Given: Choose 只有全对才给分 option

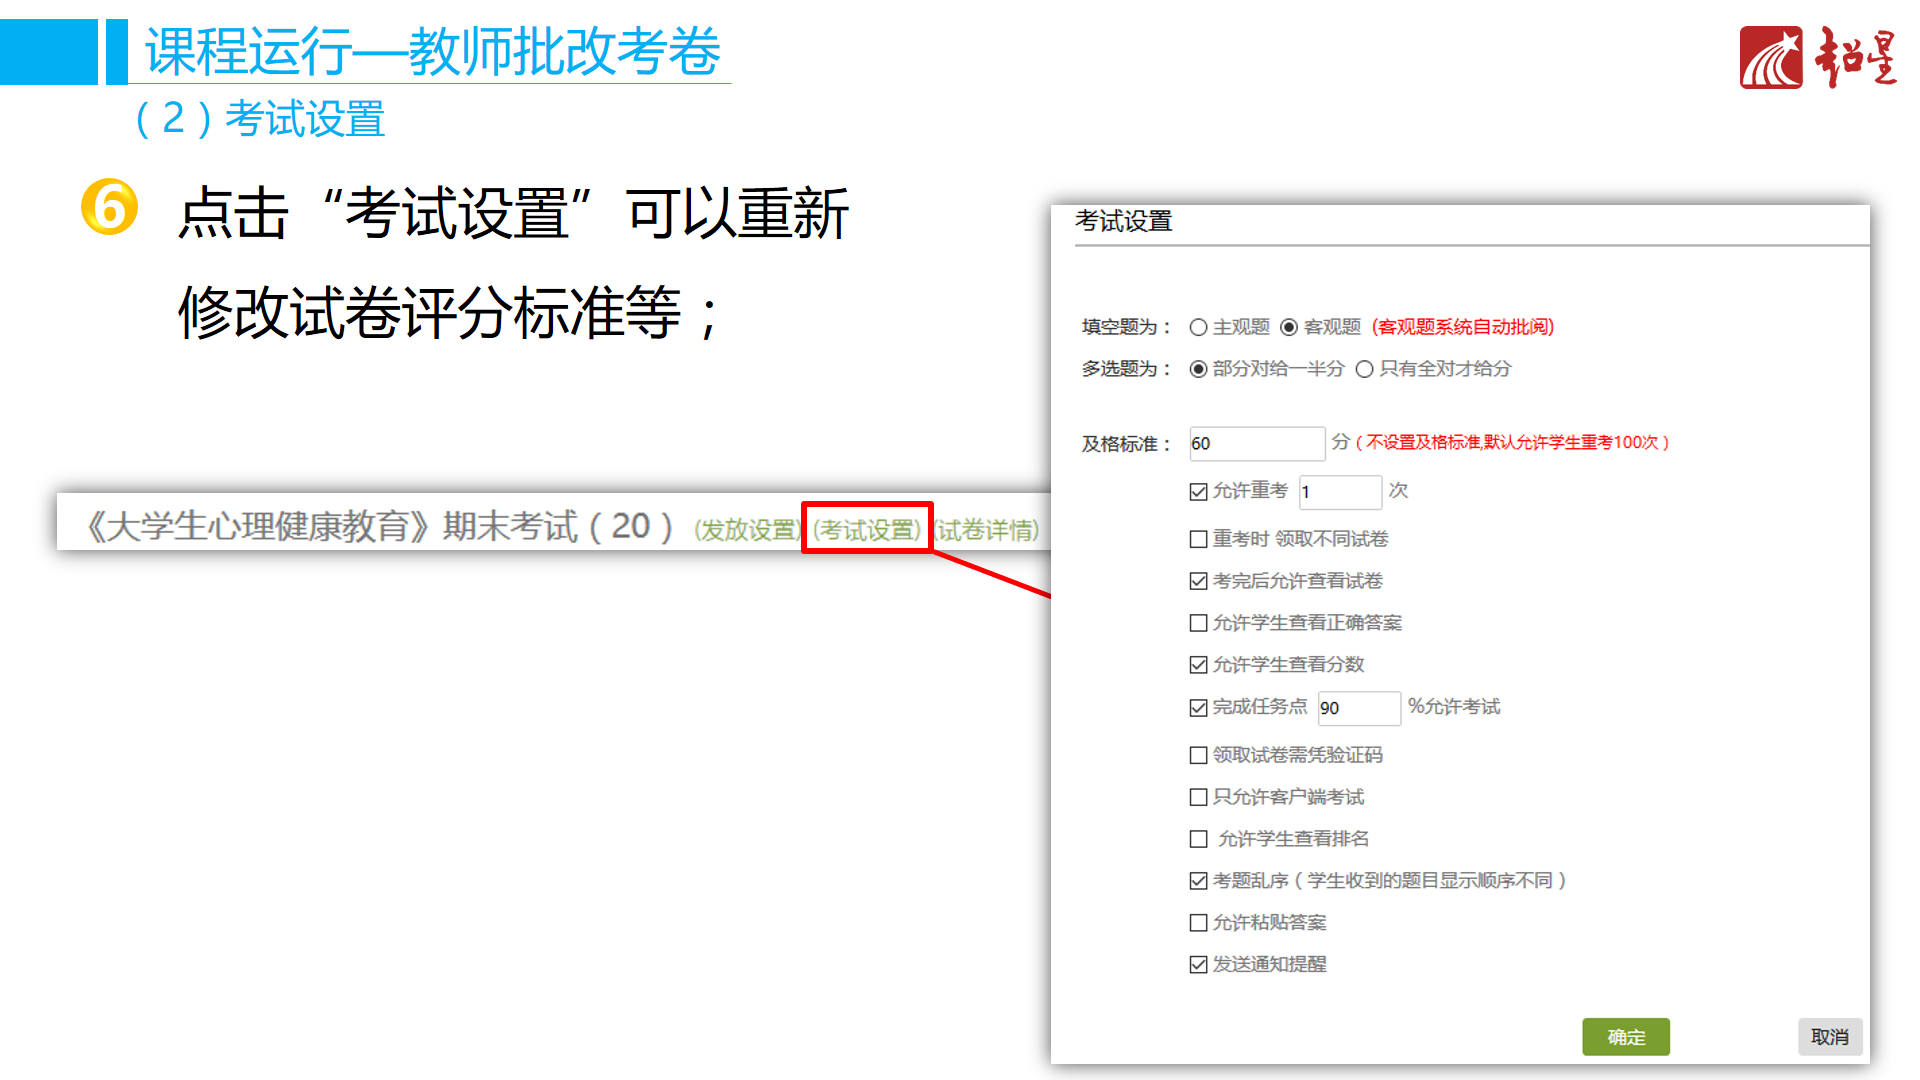Looking at the screenshot, I should point(1364,369).
